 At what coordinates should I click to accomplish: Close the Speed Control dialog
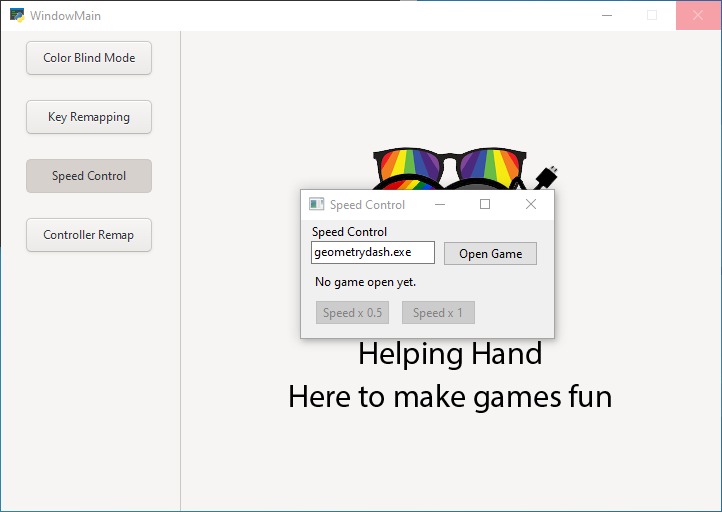pos(531,204)
